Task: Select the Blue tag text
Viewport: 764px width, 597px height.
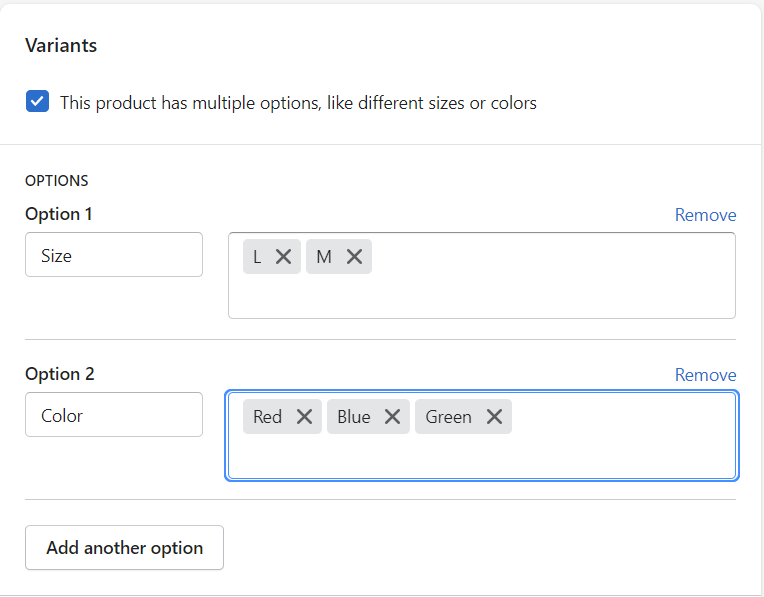Action: click(354, 417)
